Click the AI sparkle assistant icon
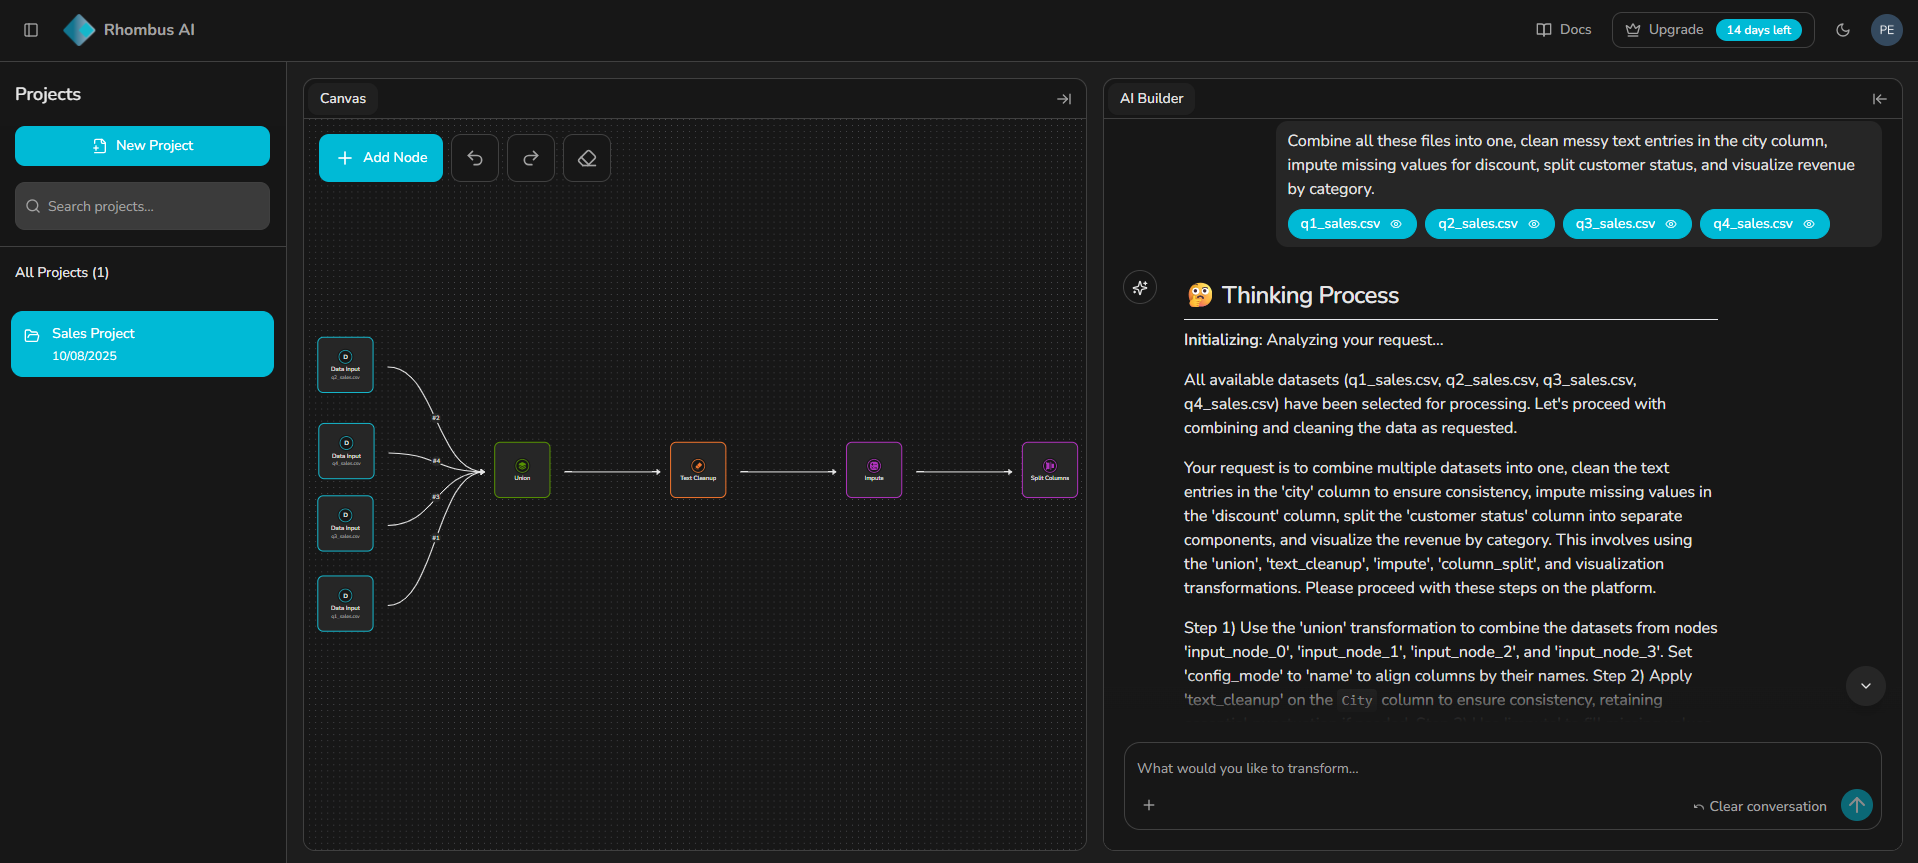The height and width of the screenshot is (863, 1918). click(x=1140, y=288)
